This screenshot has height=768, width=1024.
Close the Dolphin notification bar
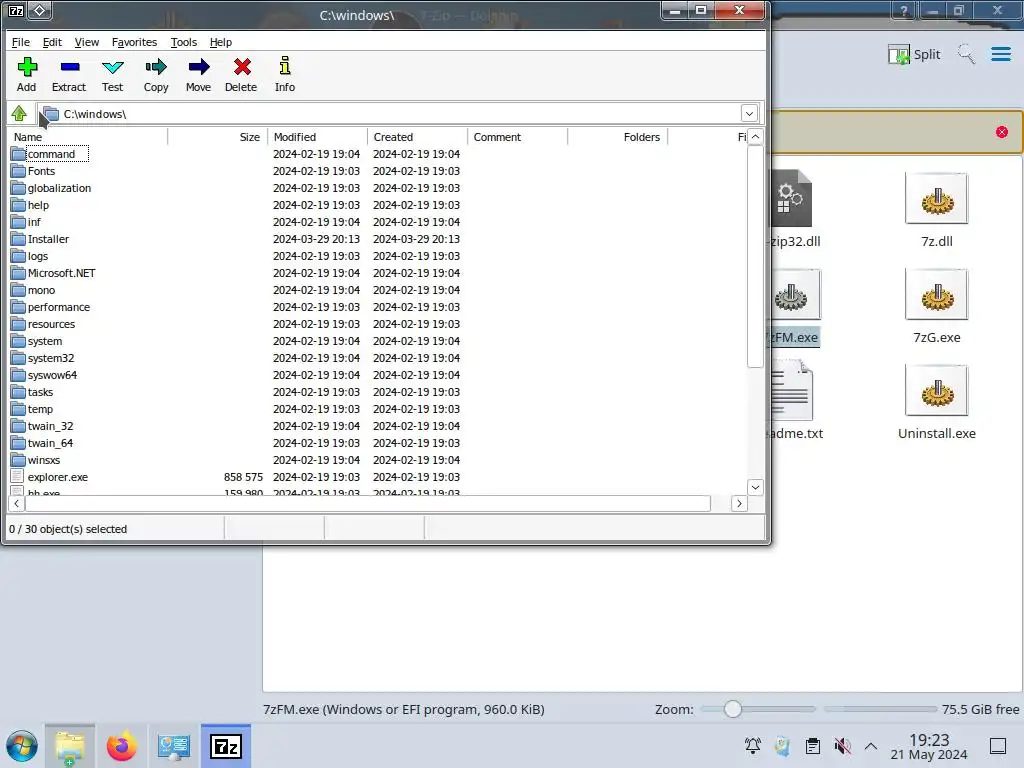pos(1002,132)
